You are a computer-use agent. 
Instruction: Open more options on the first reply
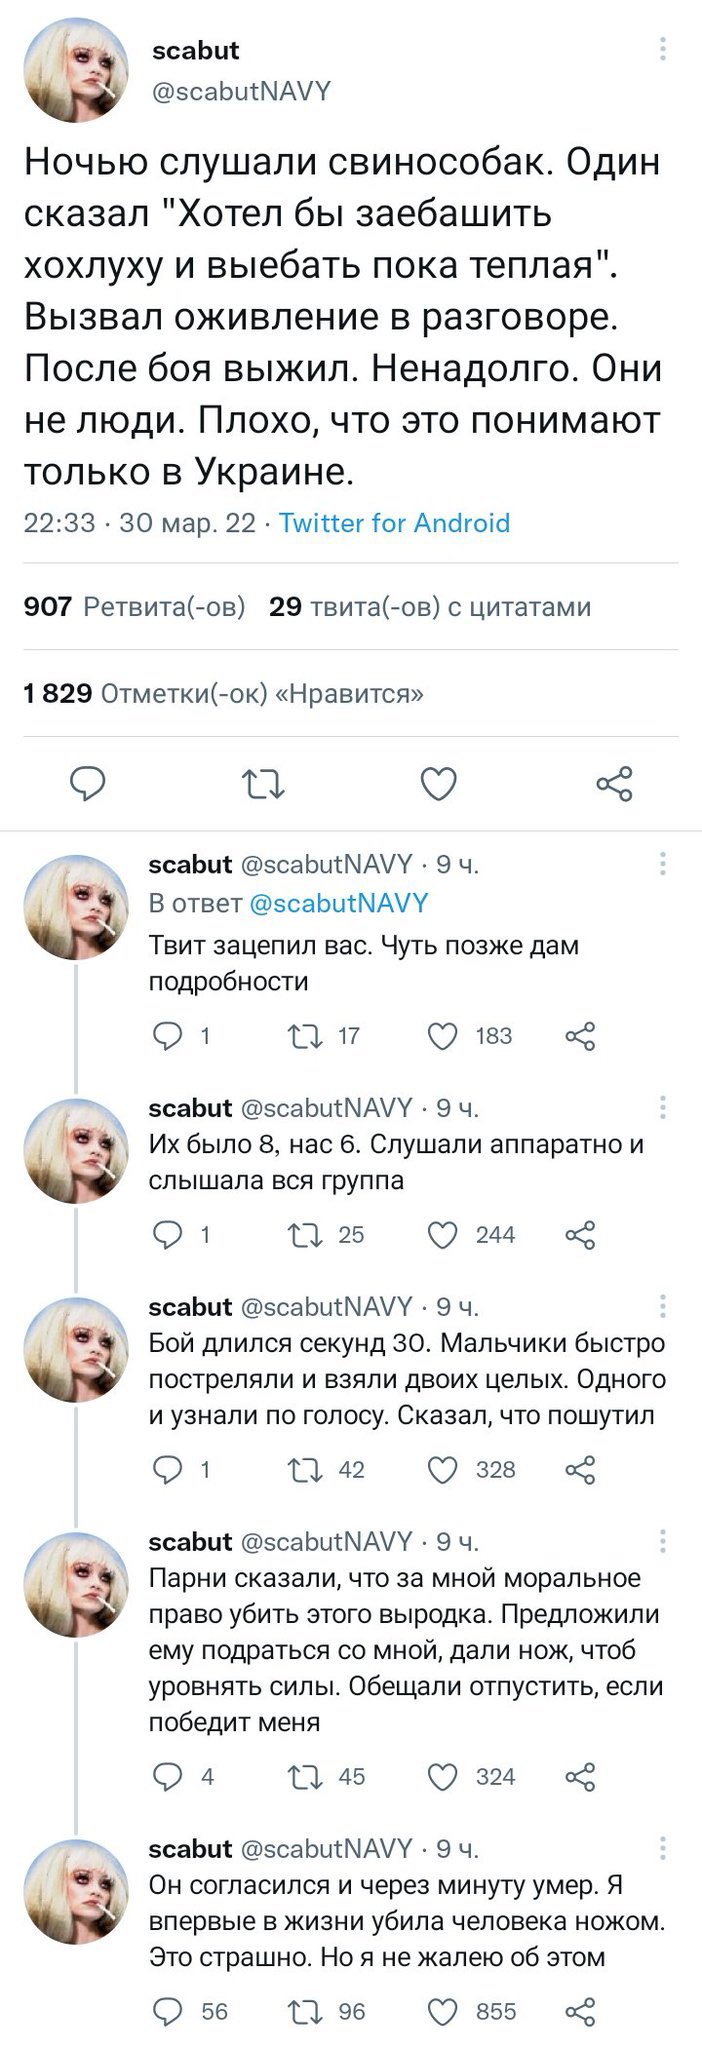click(662, 864)
